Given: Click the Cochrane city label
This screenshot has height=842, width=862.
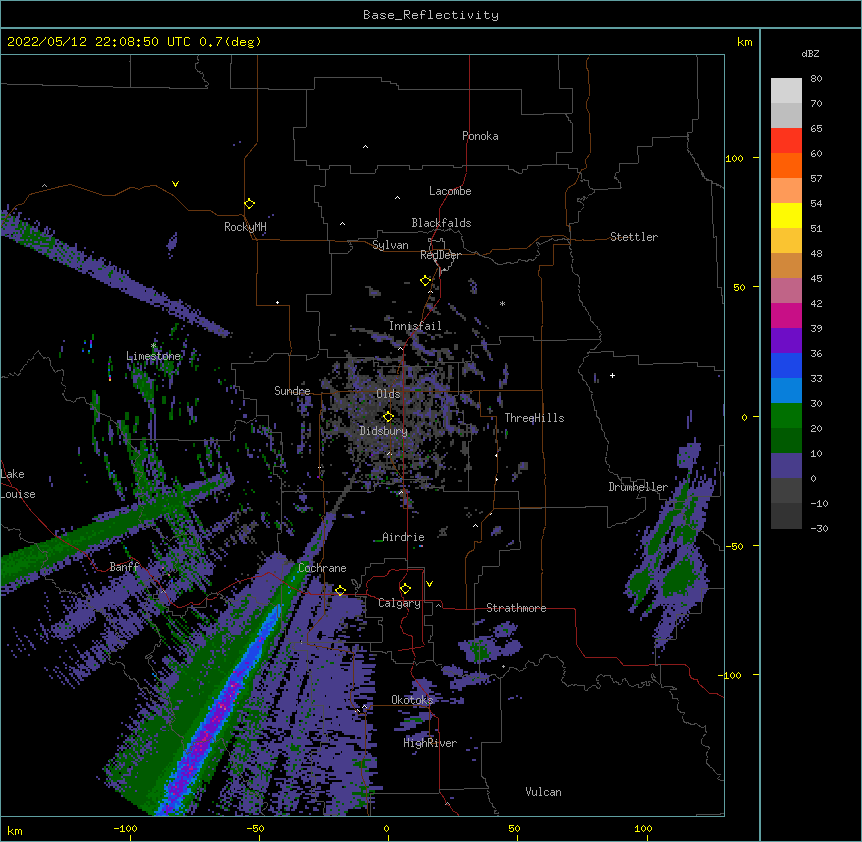Looking at the screenshot, I should click(x=322, y=568).
